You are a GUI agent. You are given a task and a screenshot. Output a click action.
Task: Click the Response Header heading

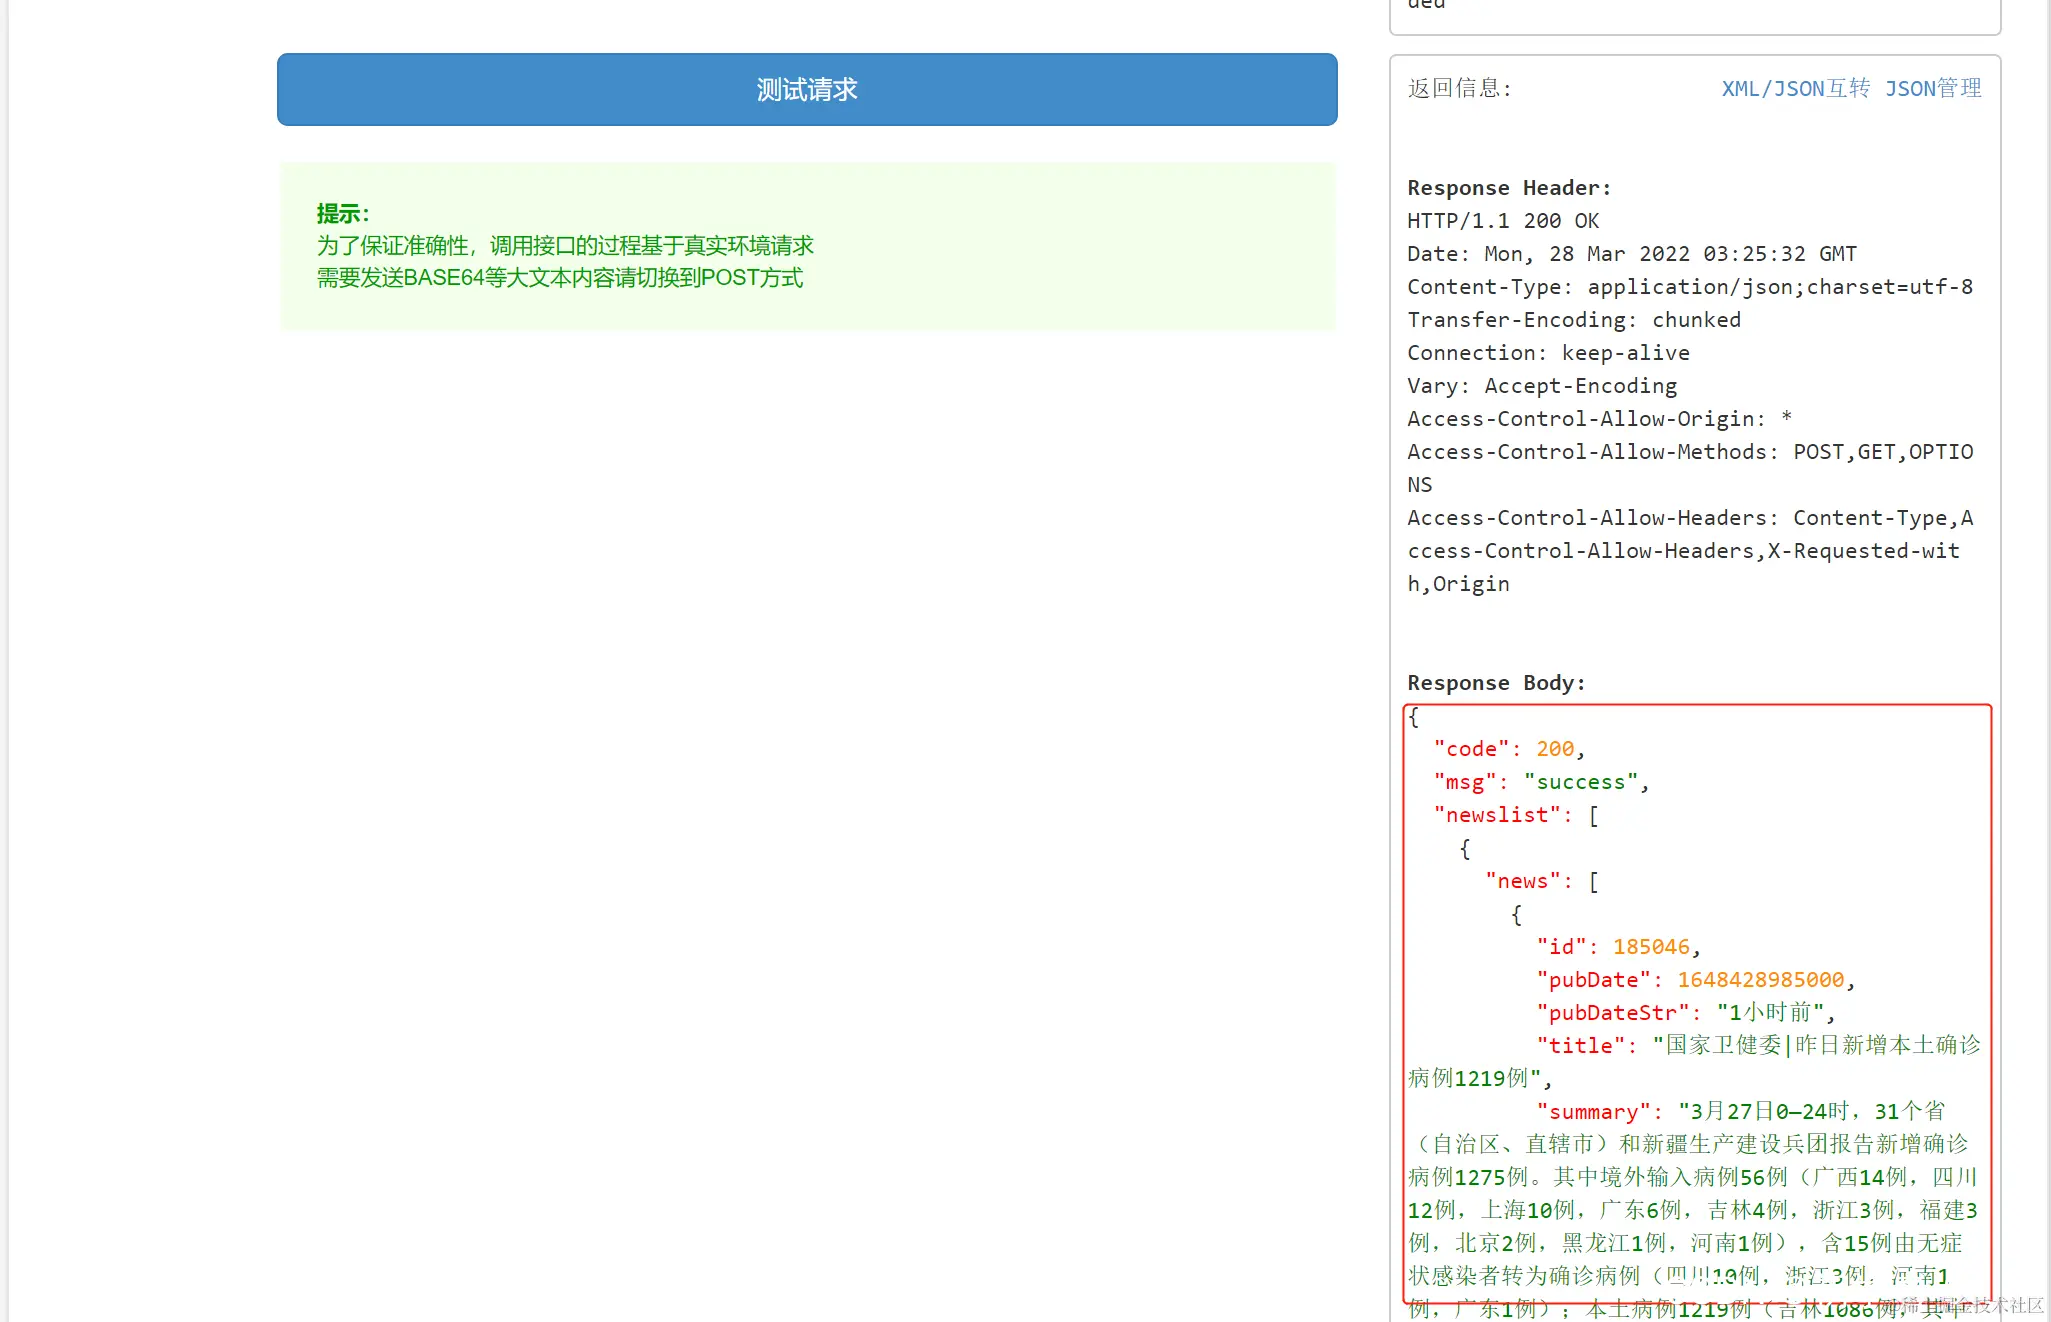(x=1508, y=188)
